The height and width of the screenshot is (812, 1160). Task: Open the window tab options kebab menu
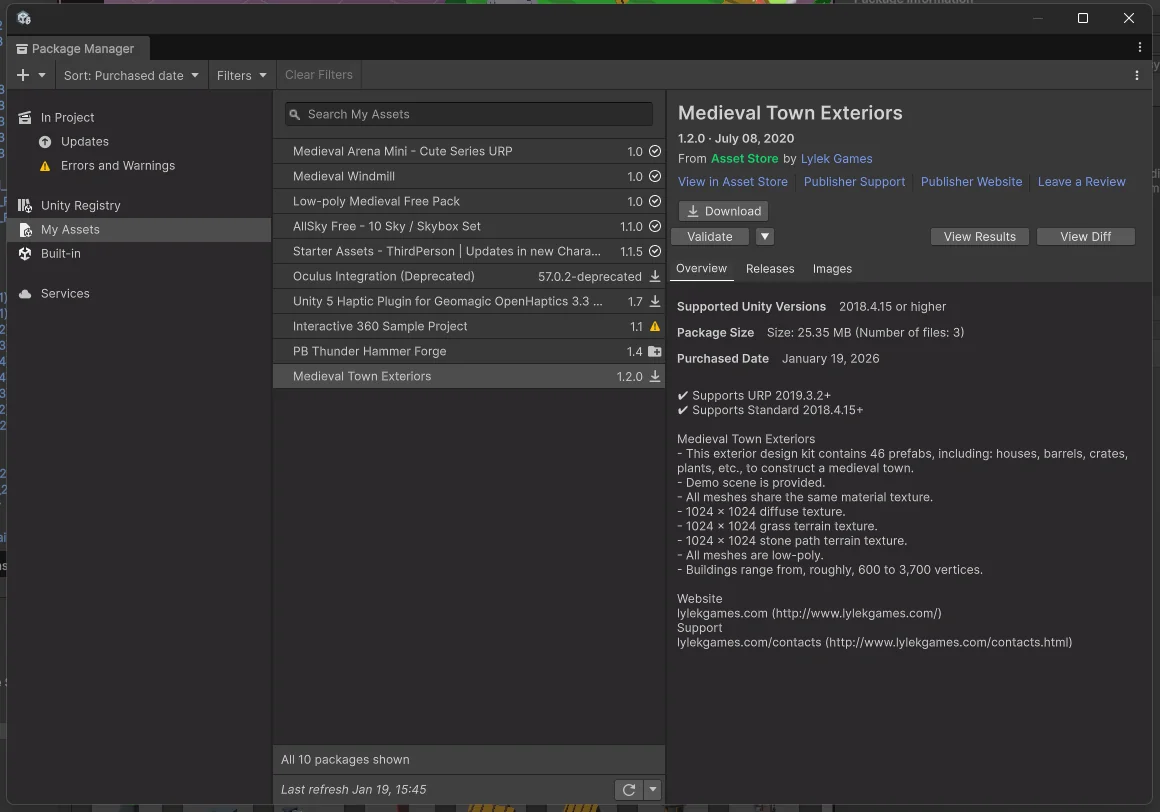tap(1139, 47)
